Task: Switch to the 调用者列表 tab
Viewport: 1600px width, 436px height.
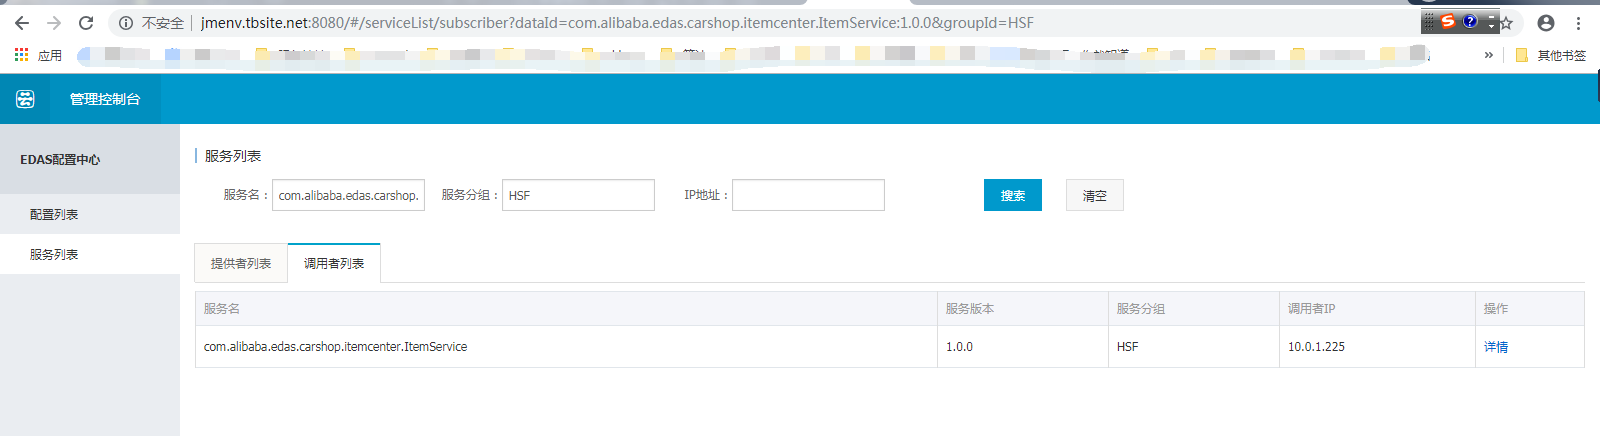Action: click(x=334, y=264)
